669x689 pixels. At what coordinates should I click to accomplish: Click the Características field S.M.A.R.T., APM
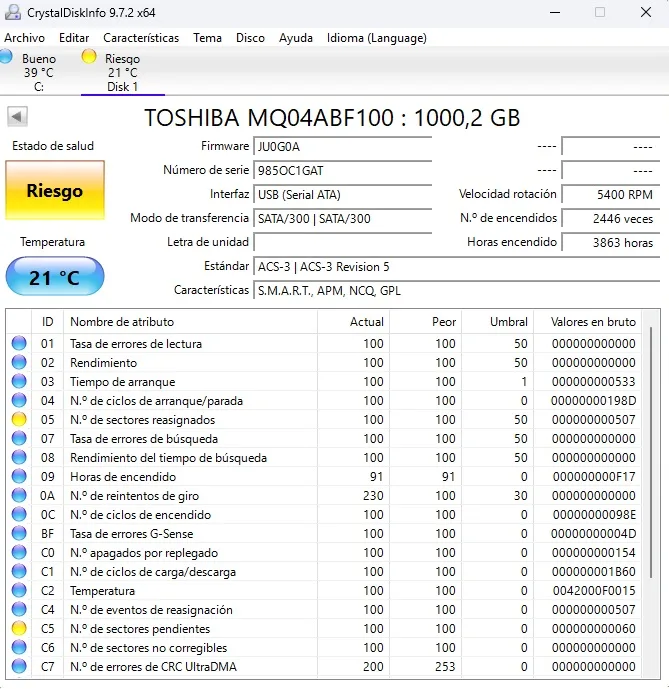(456, 290)
